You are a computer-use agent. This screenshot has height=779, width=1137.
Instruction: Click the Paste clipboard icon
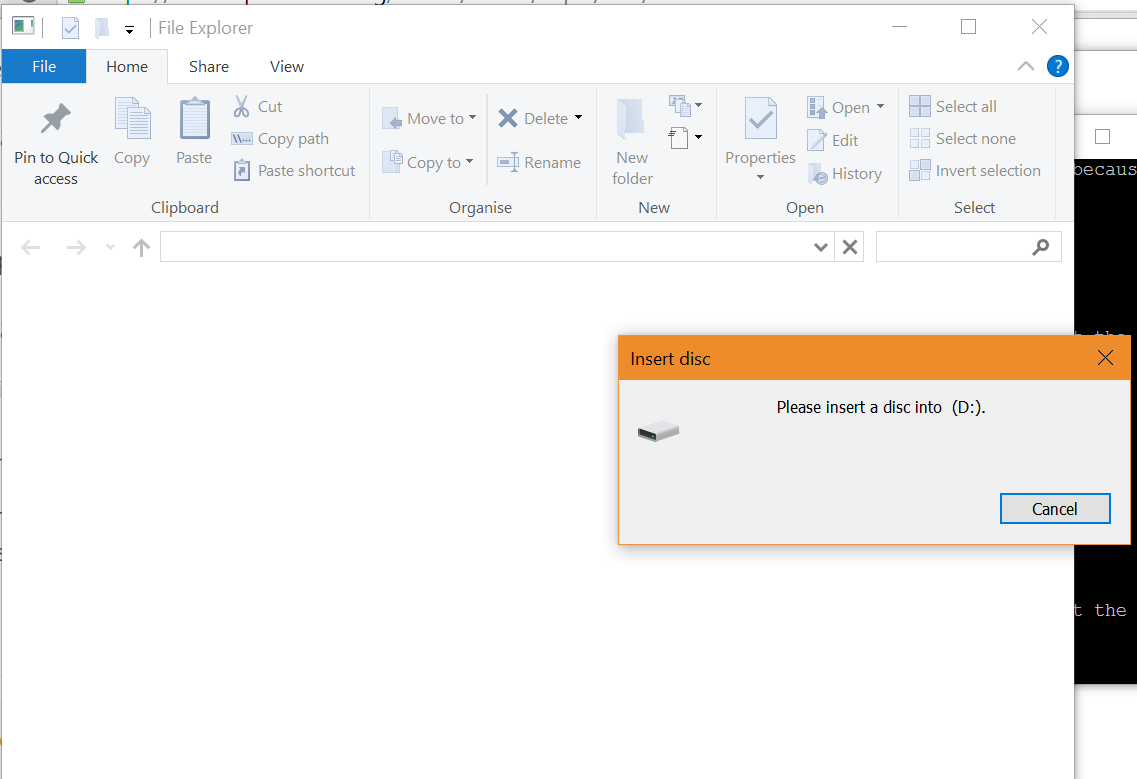tap(194, 119)
